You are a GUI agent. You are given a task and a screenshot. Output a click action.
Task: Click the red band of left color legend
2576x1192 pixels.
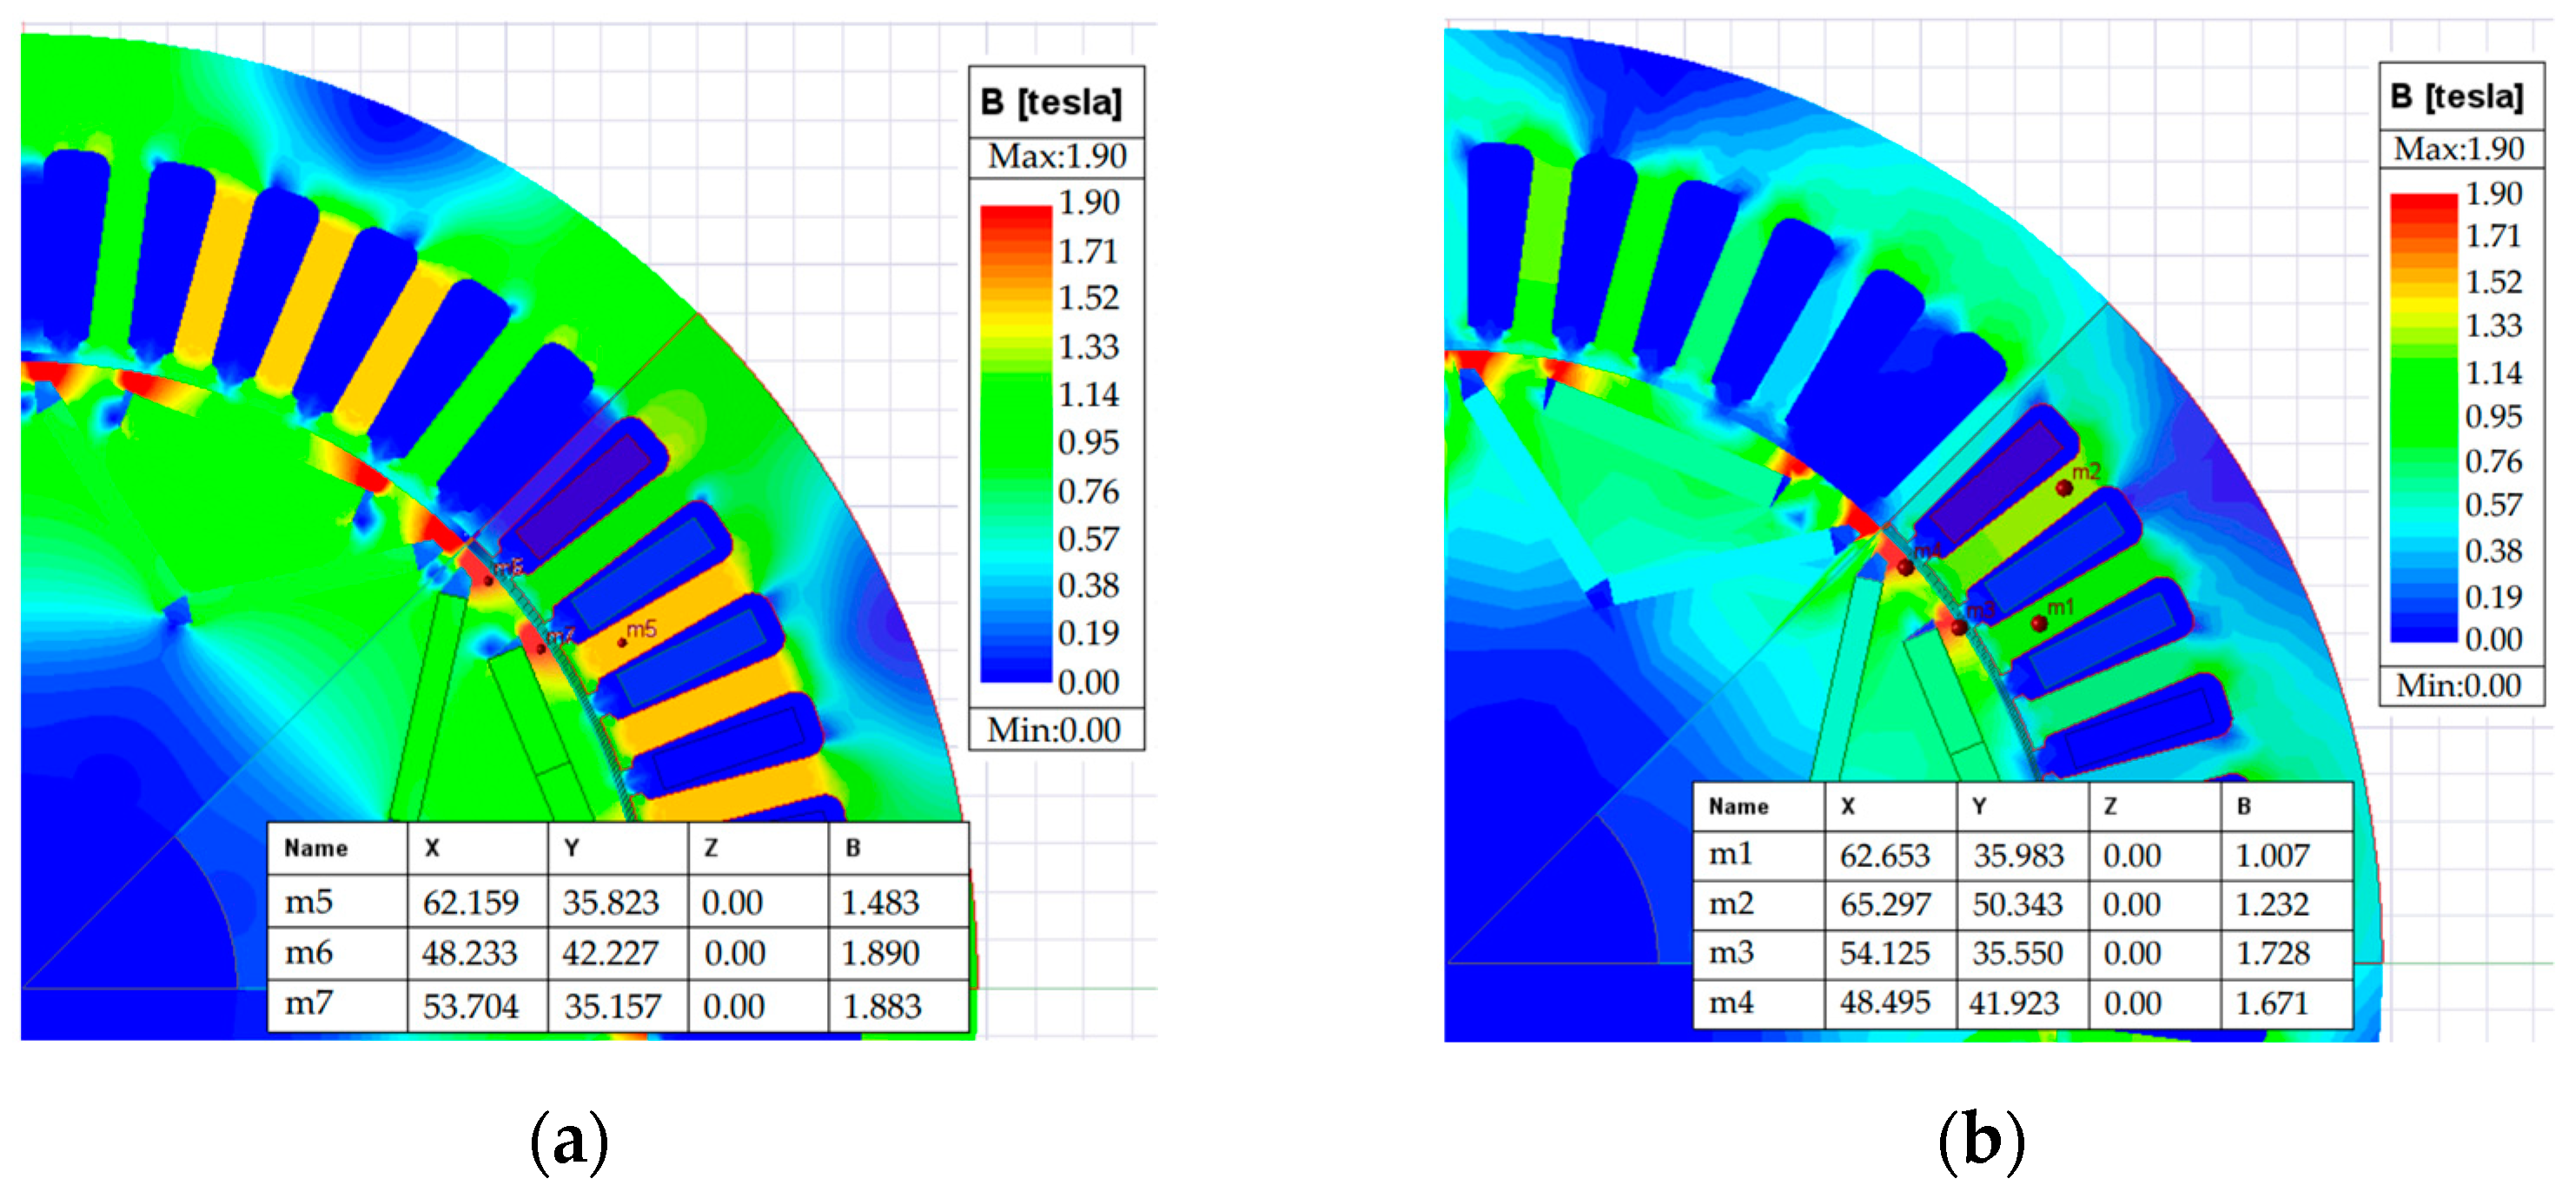click(1015, 218)
